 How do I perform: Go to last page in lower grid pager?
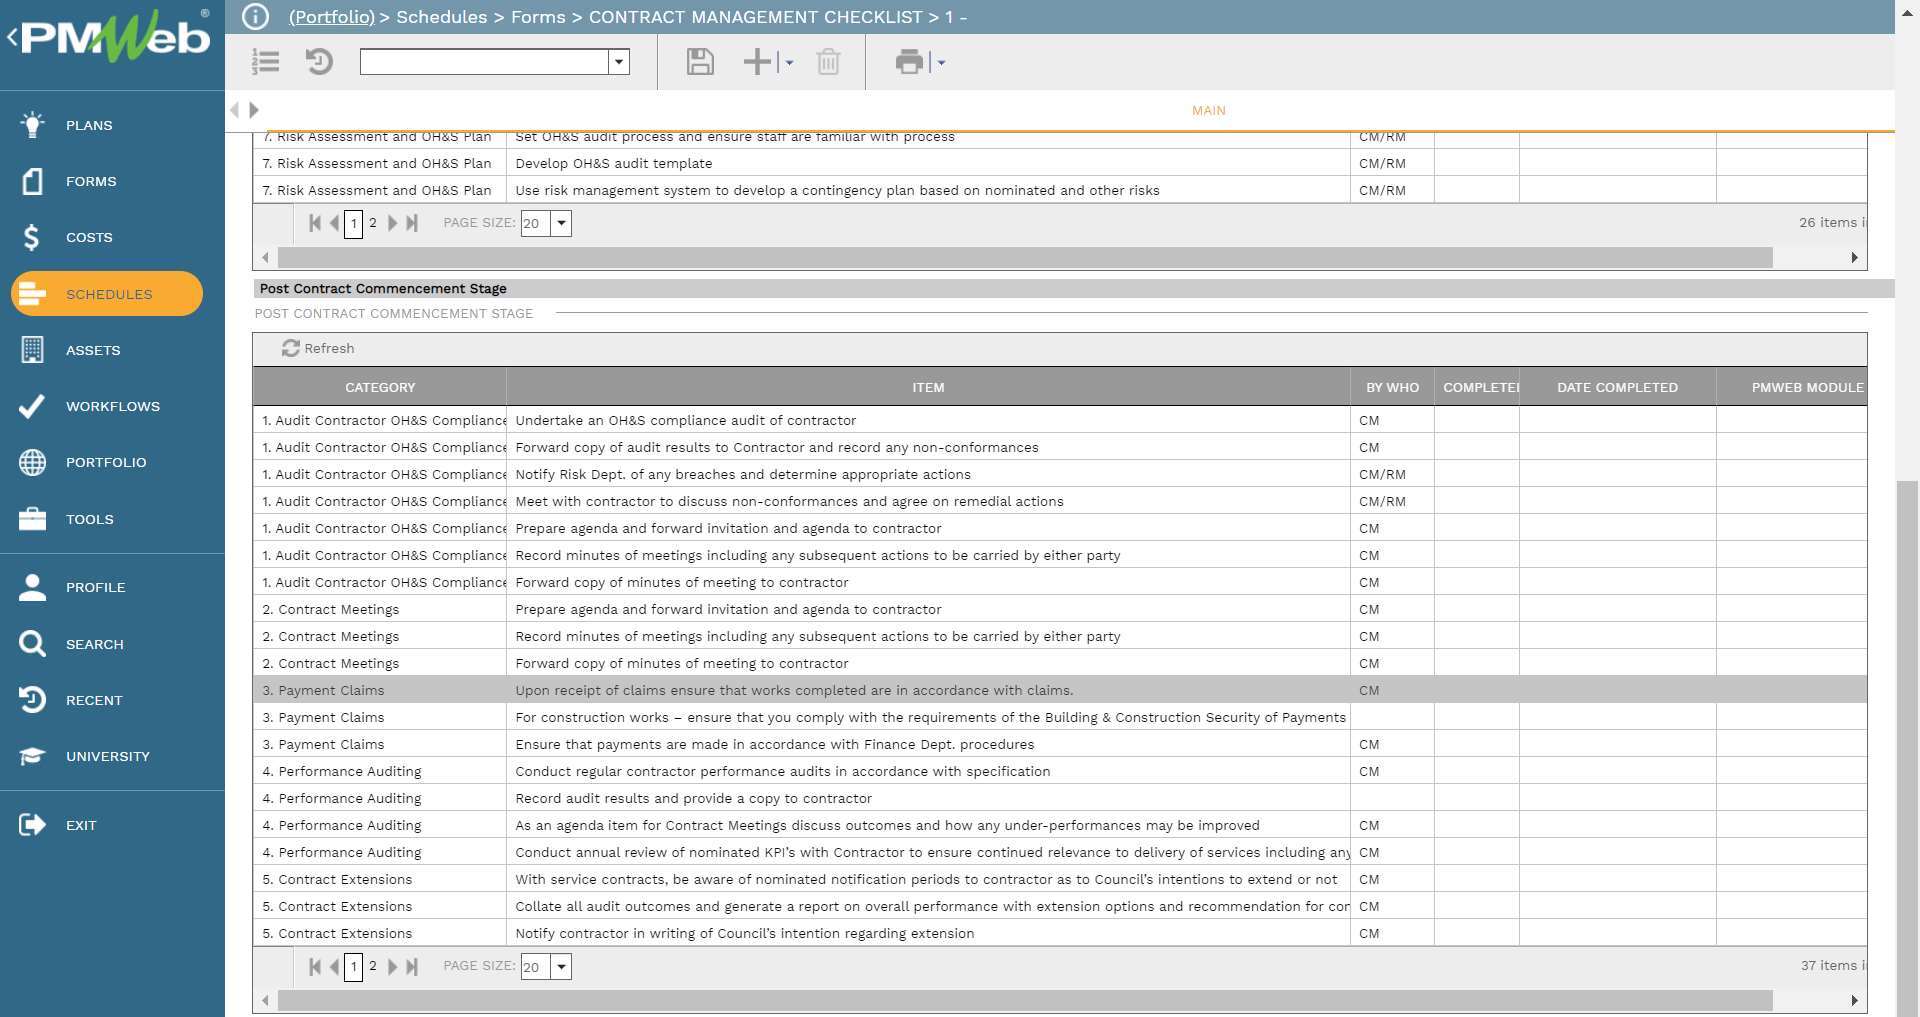pyautogui.click(x=412, y=966)
